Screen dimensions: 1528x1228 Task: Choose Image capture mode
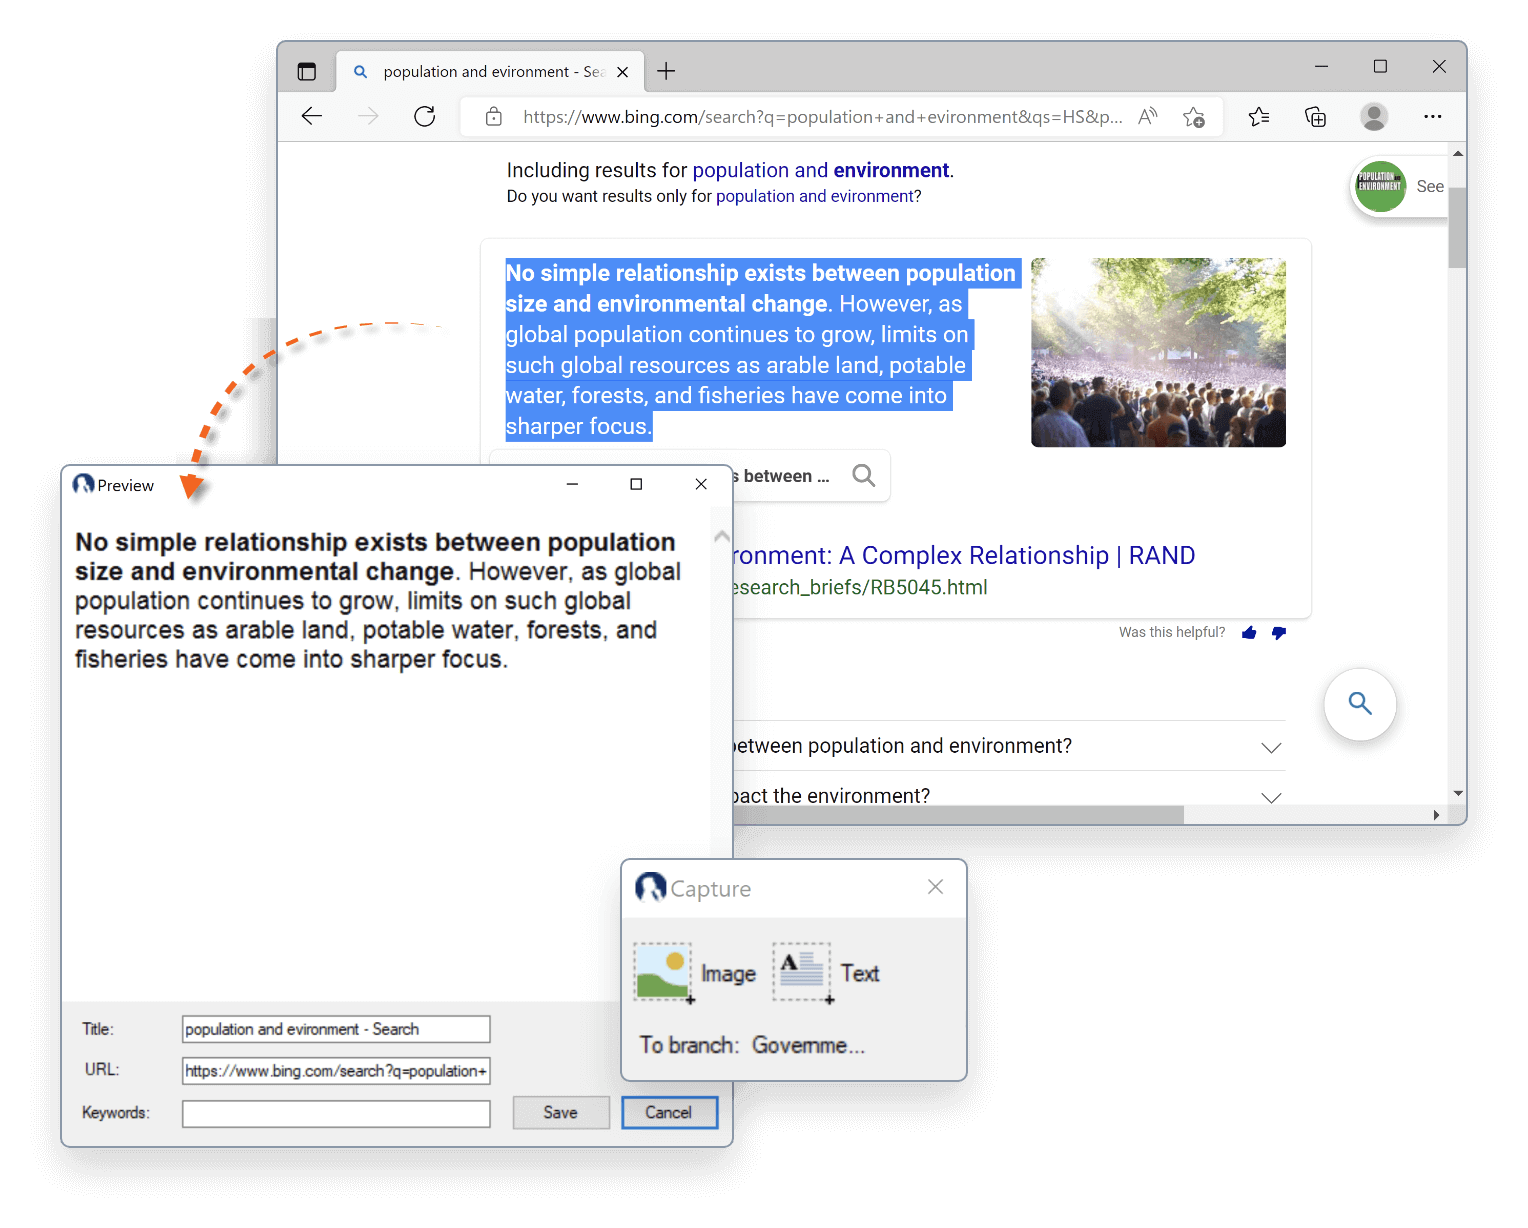pyautogui.click(x=696, y=972)
